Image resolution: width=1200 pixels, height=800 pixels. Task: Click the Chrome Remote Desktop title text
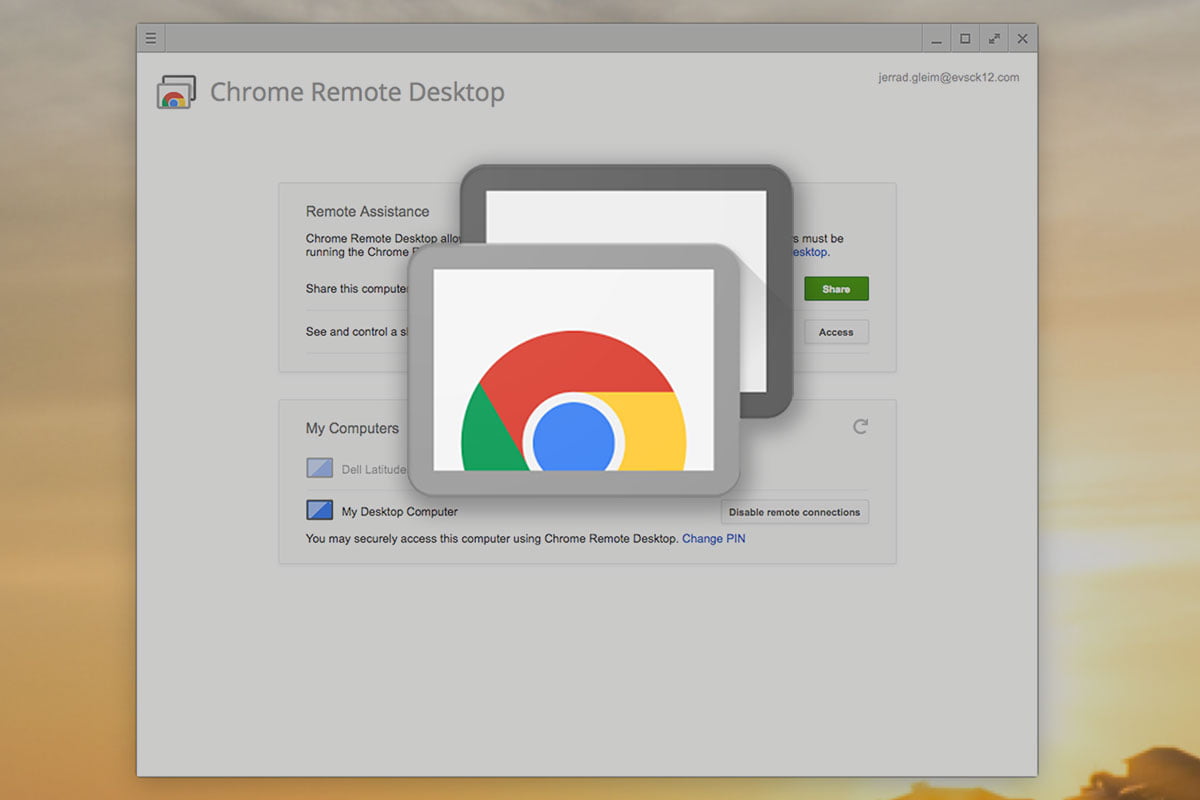pyautogui.click(x=357, y=92)
